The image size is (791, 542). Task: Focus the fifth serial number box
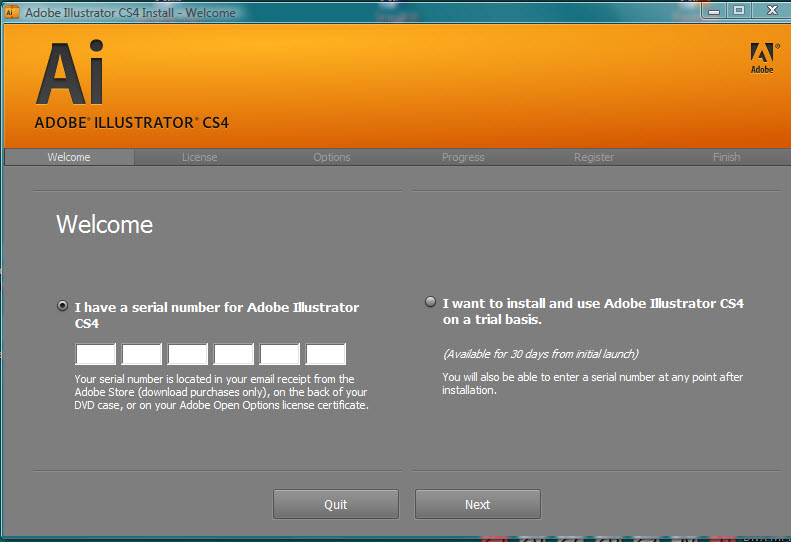tap(280, 354)
